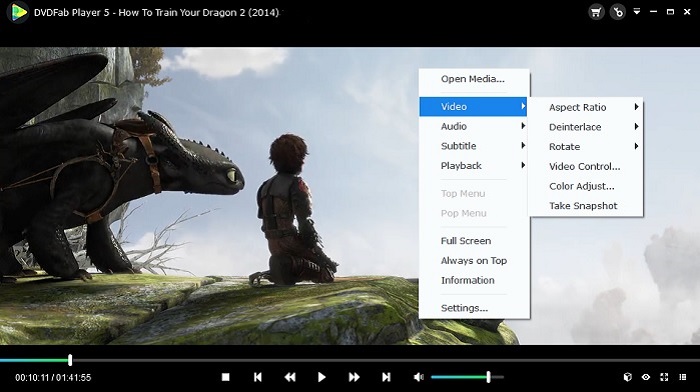This screenshot has height=392, width=700.
Task: Open Video Control... dialog
Action: coord(586,166)
